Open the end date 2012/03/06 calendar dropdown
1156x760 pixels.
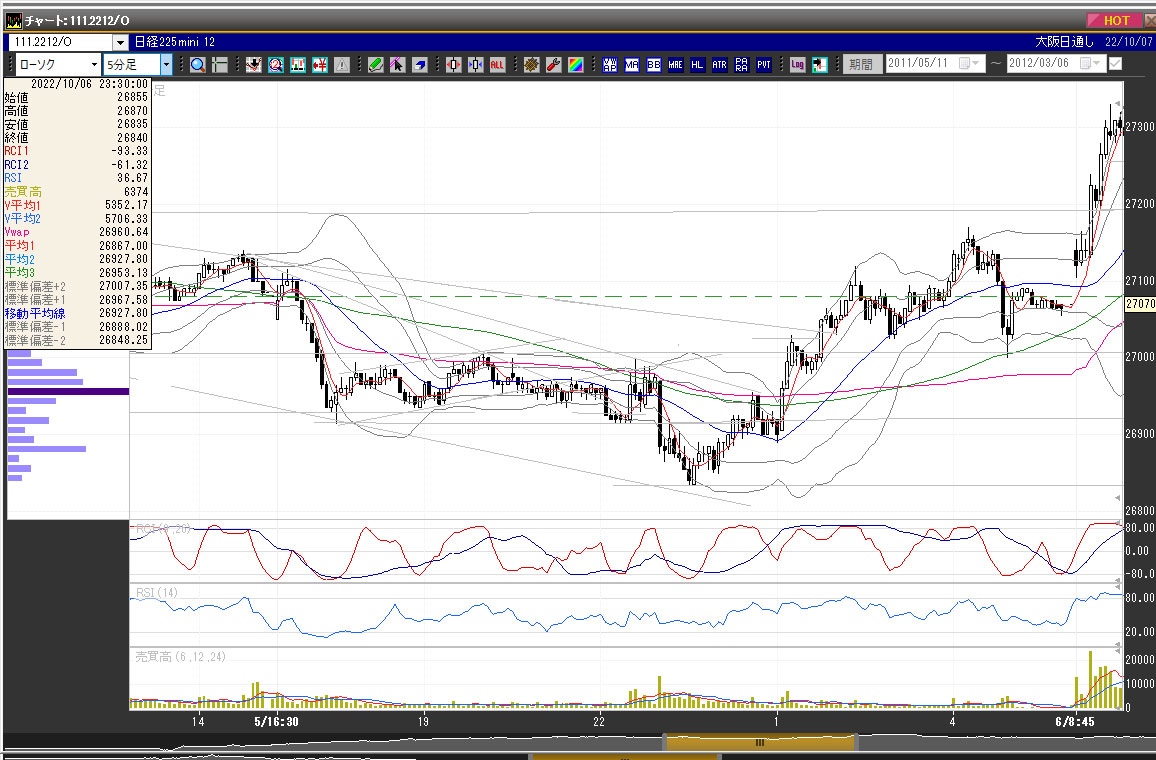[1090, 64]
